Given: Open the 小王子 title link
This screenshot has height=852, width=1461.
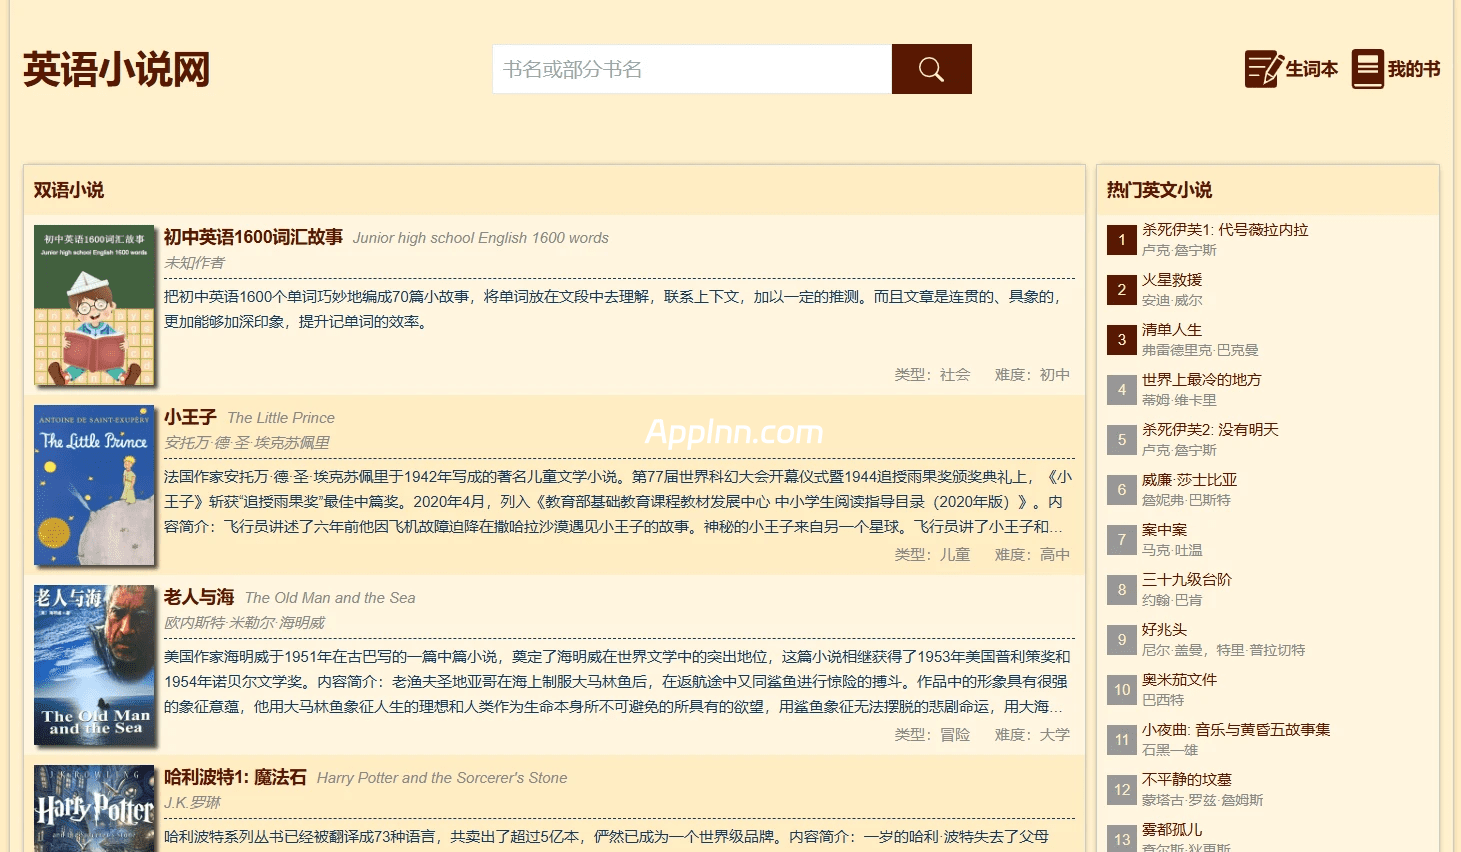Looking at the screenshot, I should (x=190, y=417).
